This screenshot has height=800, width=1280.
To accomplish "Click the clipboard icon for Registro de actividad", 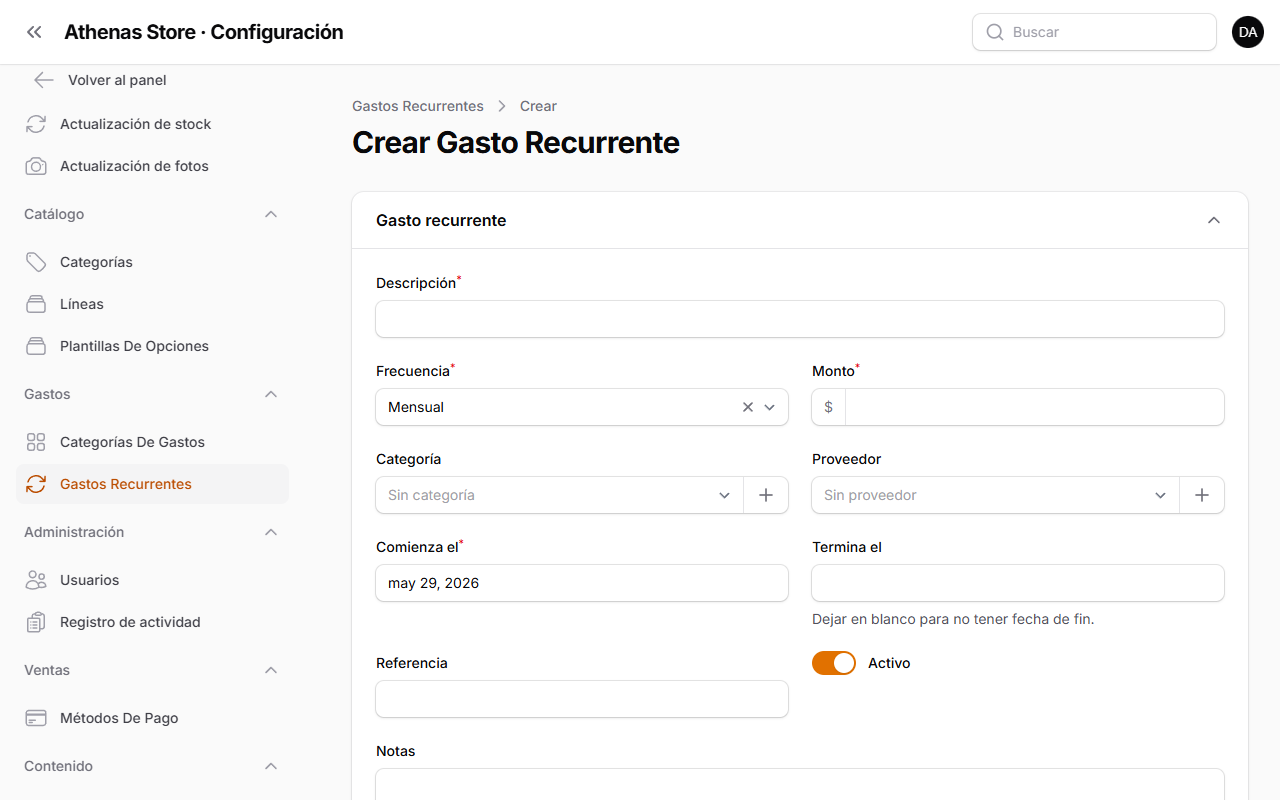I will (36, 622).
